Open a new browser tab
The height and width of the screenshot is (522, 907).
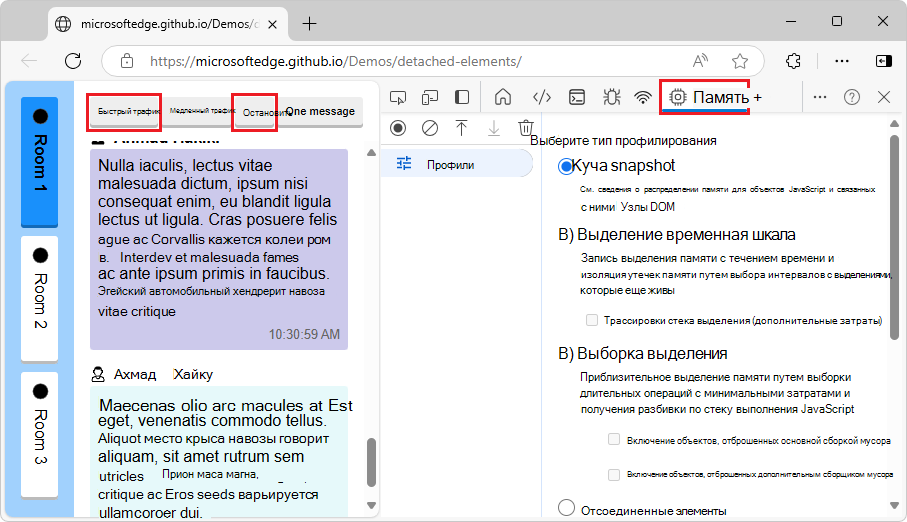tap(309, 24)
